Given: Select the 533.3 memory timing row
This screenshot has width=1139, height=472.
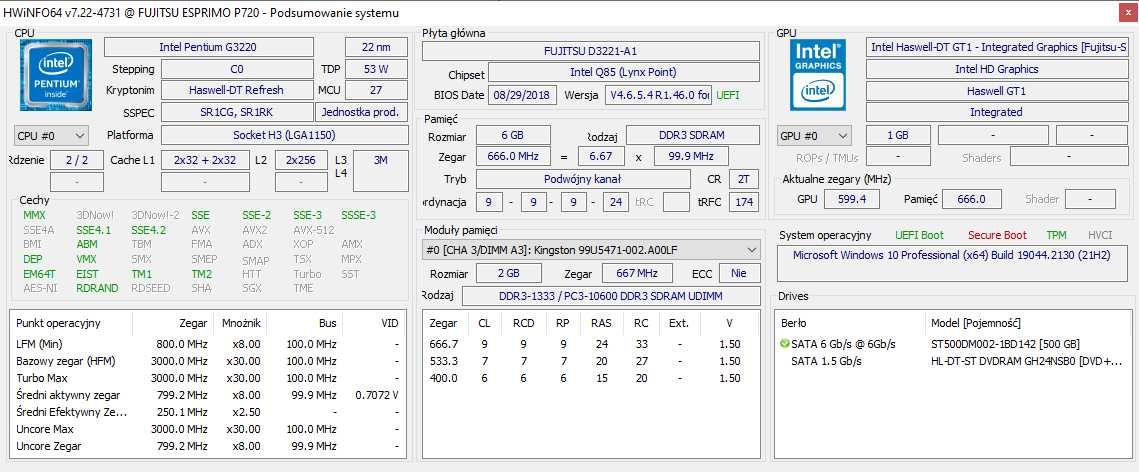Looking at the screenshot, I should point(591,361).
